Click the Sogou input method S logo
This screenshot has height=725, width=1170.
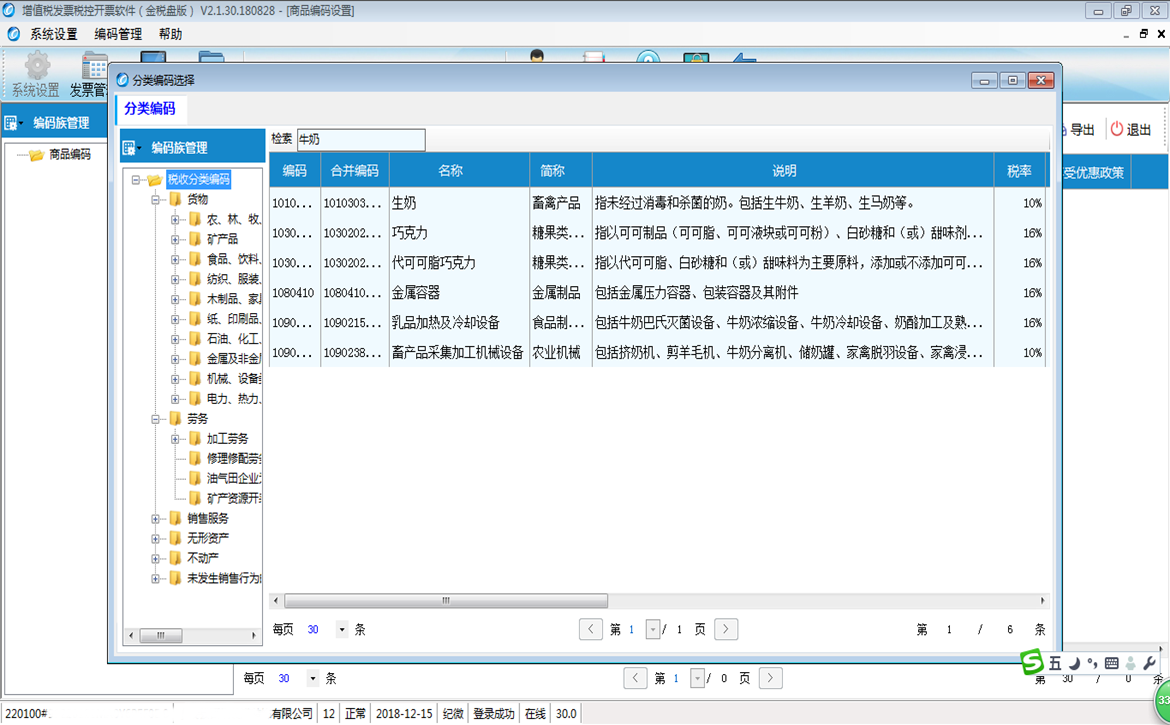click(1032, 662)
